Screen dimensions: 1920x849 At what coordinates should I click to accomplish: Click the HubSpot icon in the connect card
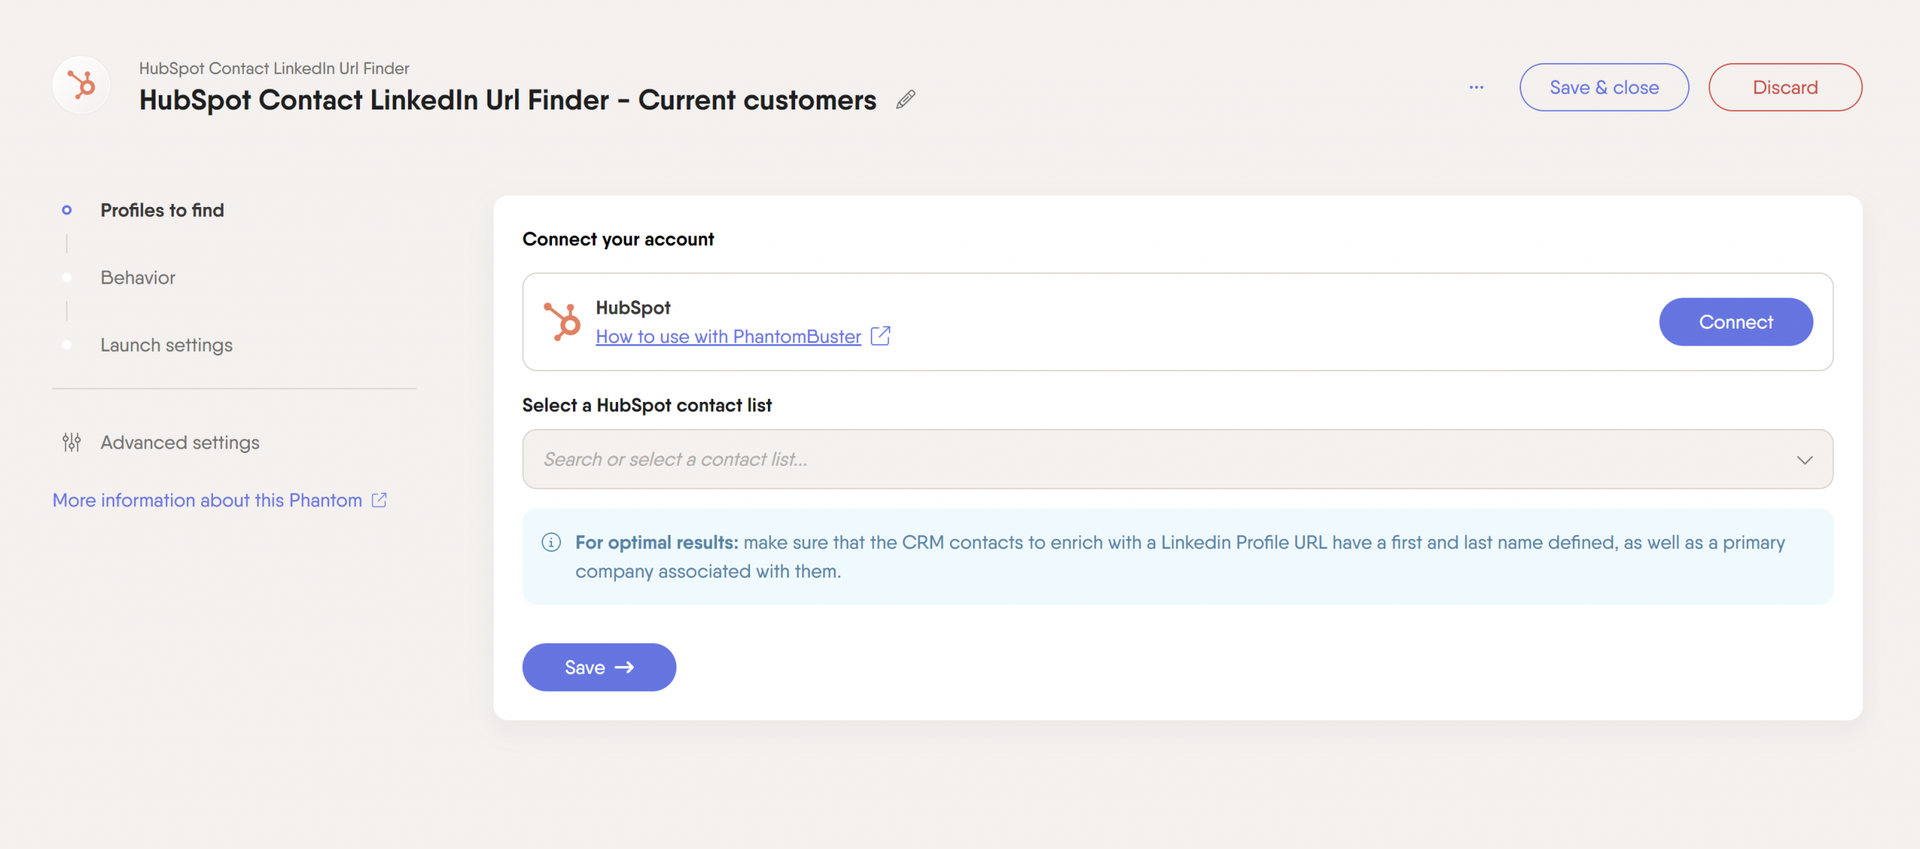563,321
